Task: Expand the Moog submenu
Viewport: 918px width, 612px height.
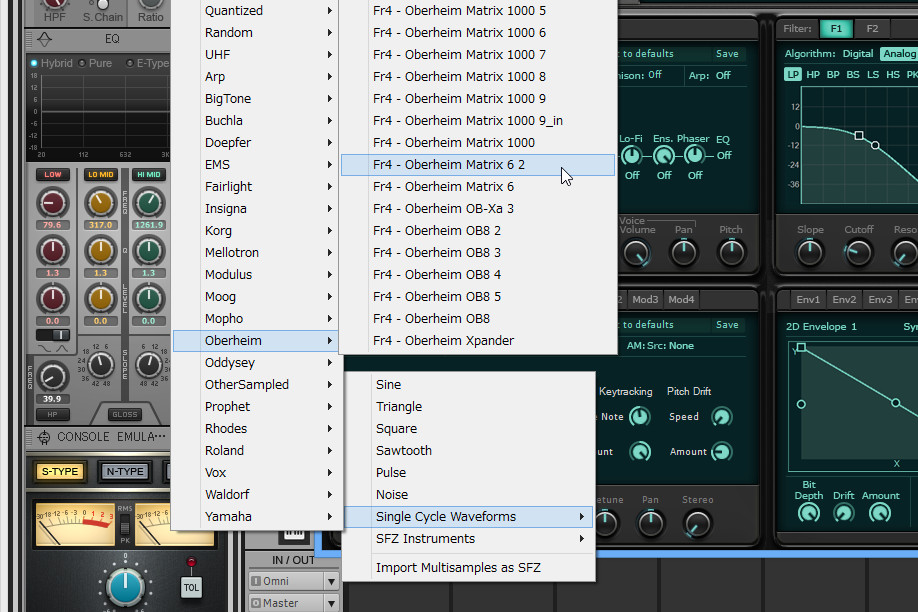Action: [256, 297]
